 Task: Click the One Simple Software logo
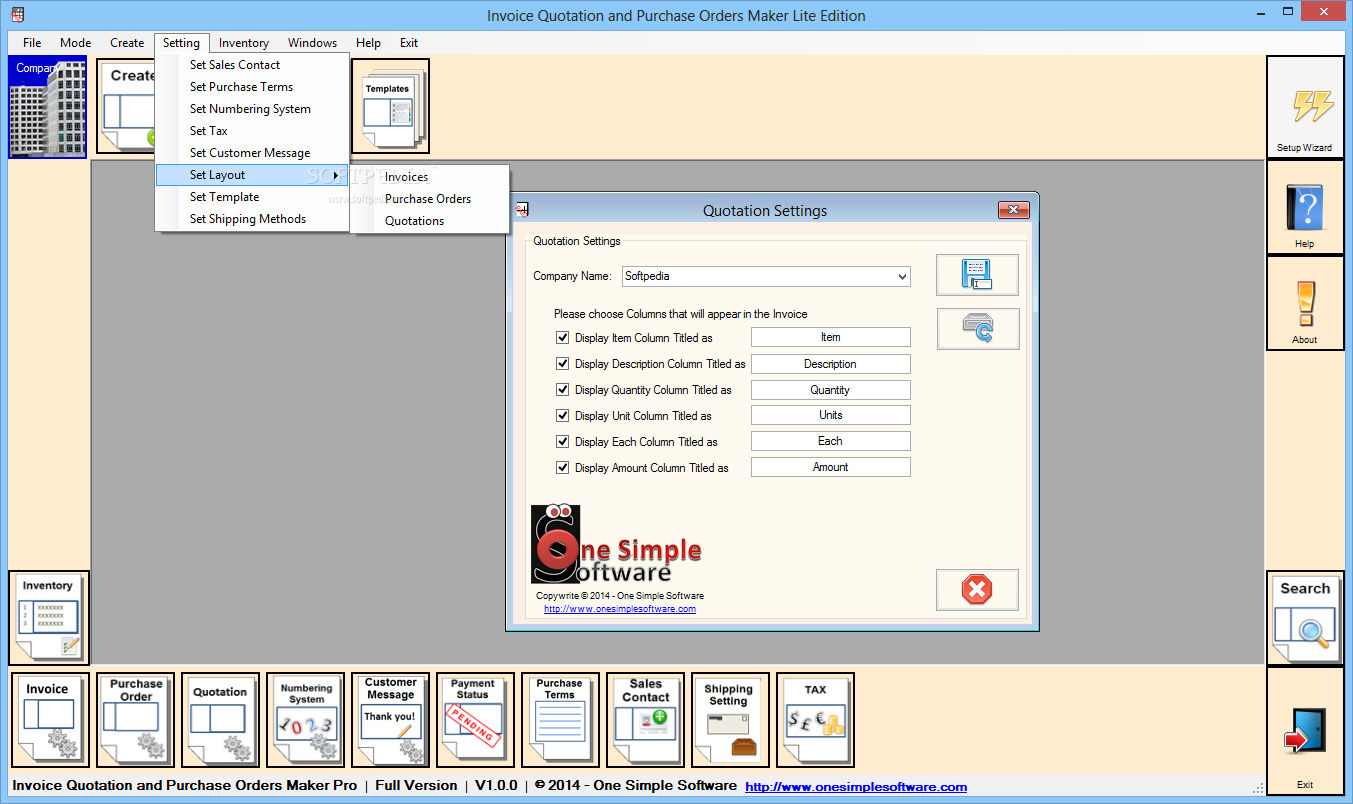[x=616, y=544]
